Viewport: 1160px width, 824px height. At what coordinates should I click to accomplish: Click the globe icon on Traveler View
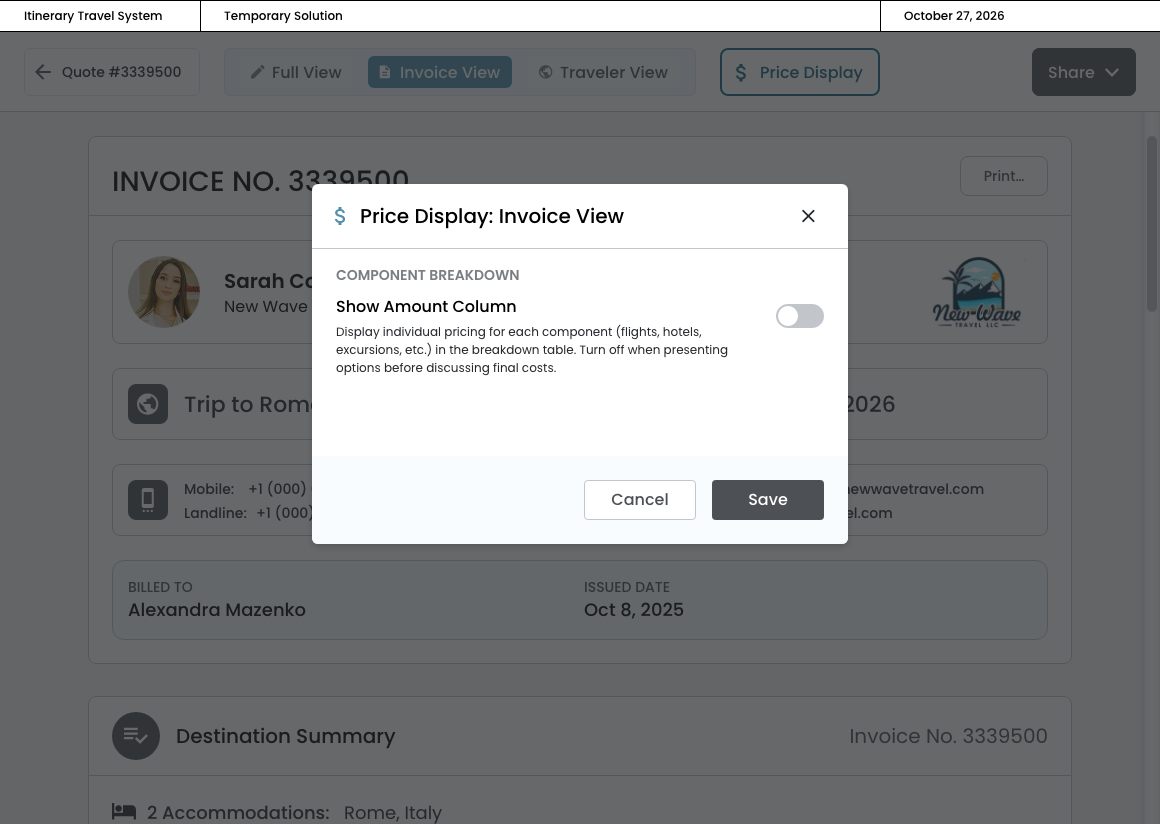[x=545, y=72]
